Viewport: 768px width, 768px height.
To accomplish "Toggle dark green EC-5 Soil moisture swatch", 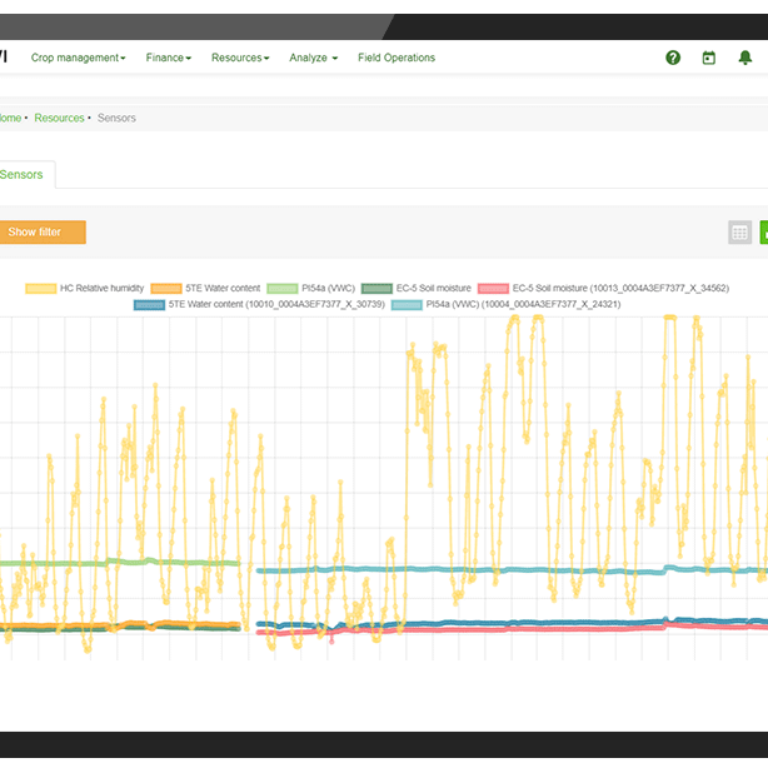I will pyautogui.click(x=377, y=288).
